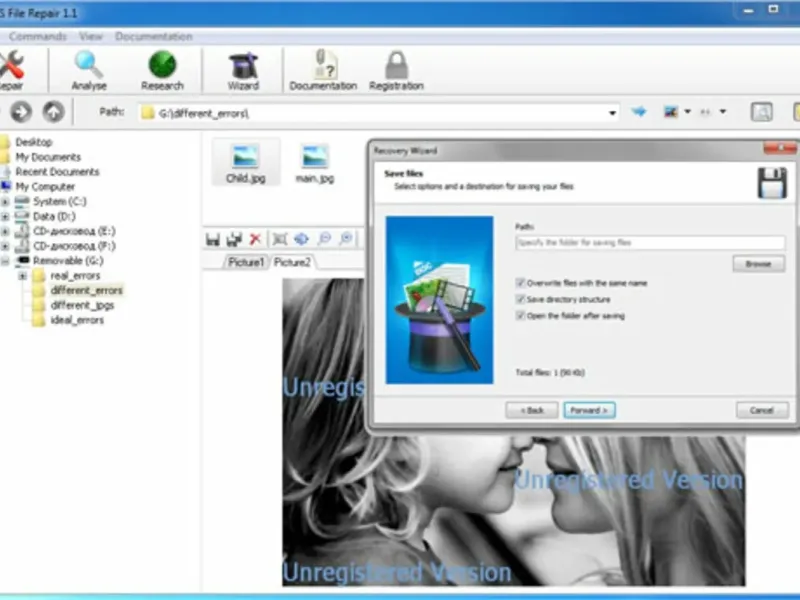Toggle Overwrite files with the same name
The width and height of the screenshot is (800, 600).
520,283
